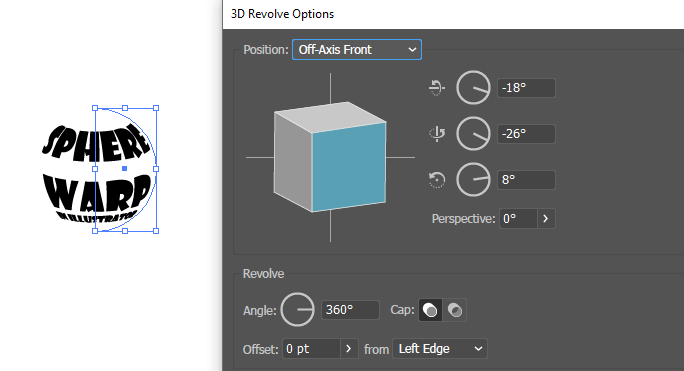Open the Left Edge dropdown
This screenshot has width=684, height=371.
click(x=440, y=349)
